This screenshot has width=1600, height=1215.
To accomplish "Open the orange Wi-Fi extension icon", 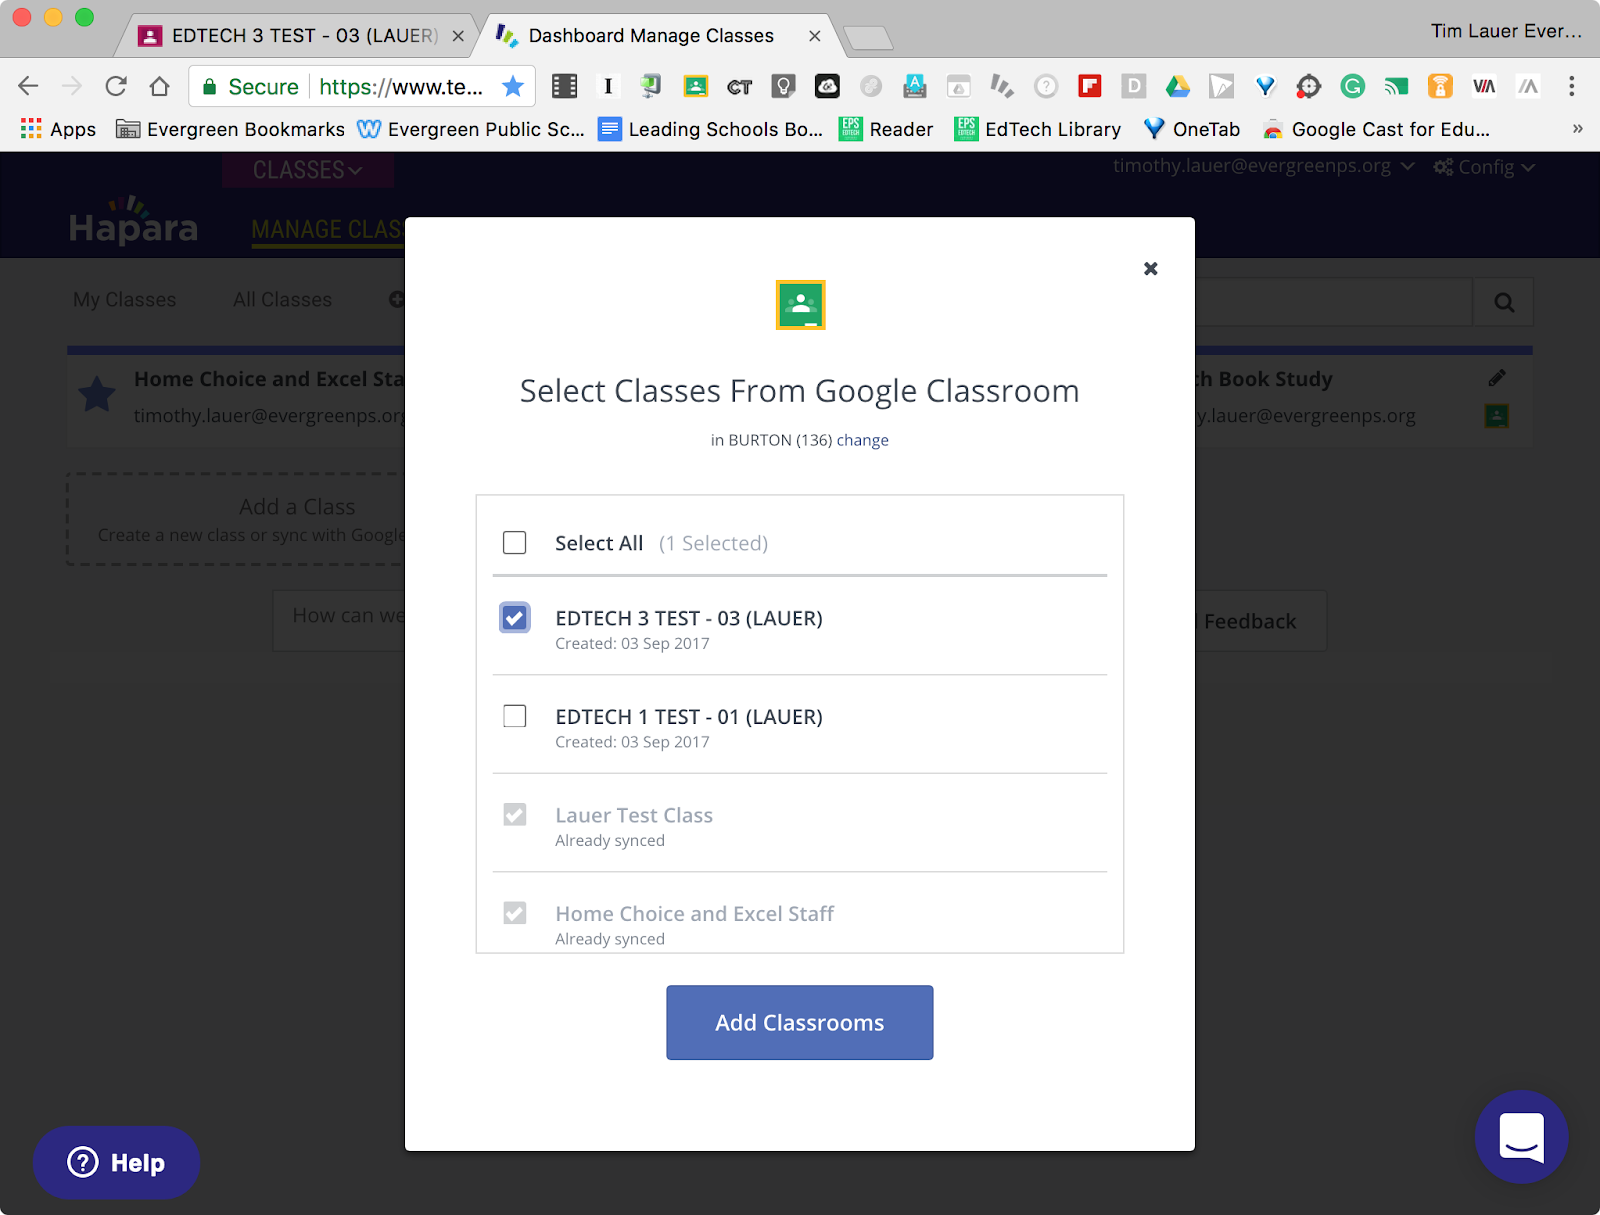I will tap(1440, 86).
